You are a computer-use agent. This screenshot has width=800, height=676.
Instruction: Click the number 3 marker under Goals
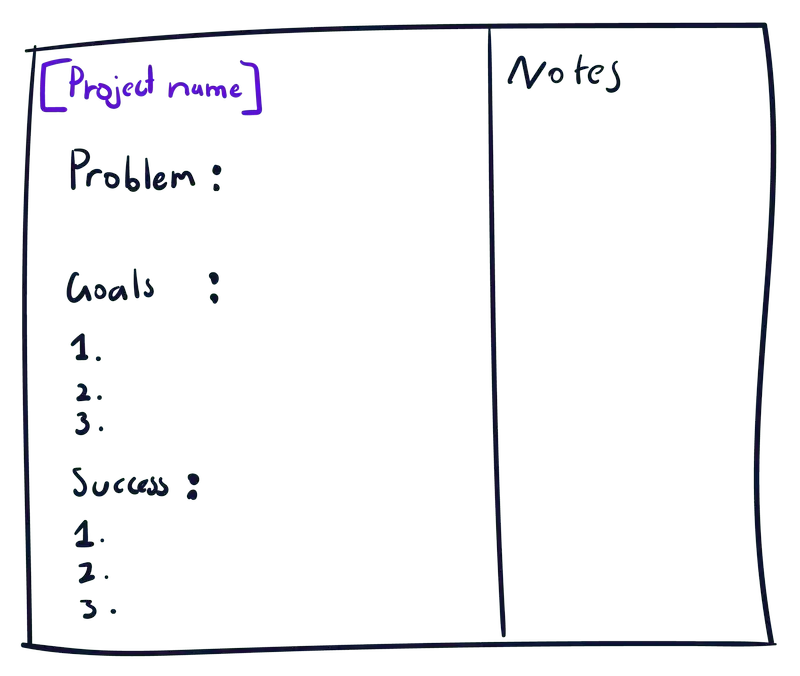pyautogui.click(x=83, y=423)
